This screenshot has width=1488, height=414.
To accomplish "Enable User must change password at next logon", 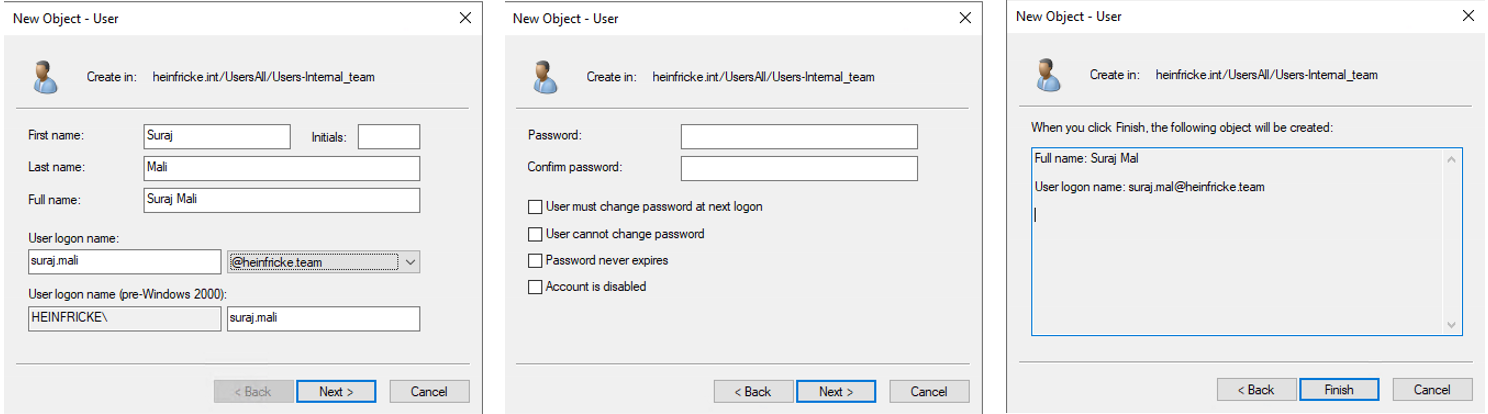I will pos(535,207).
